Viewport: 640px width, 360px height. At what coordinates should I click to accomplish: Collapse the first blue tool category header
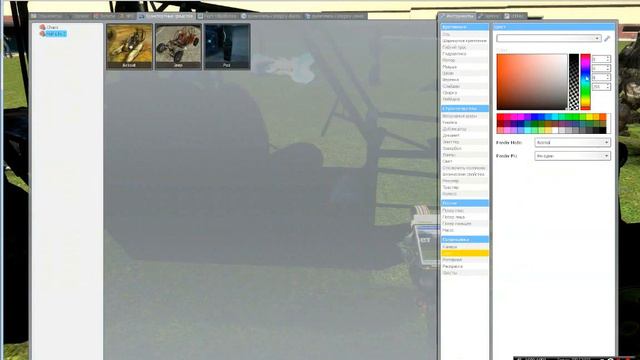[464, 27]
